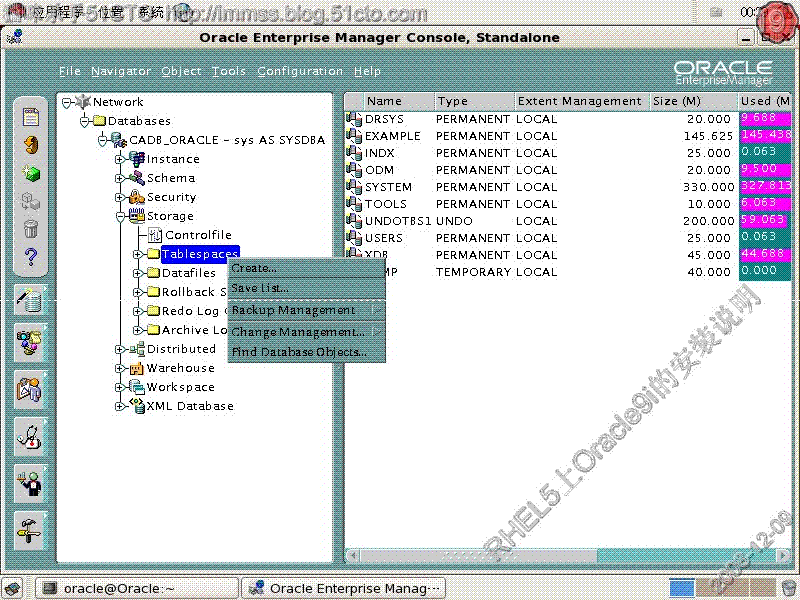Click the SYSTEM used-space bar 327.813
Viewport: 800px width, 600px height.
coord(765,186)
